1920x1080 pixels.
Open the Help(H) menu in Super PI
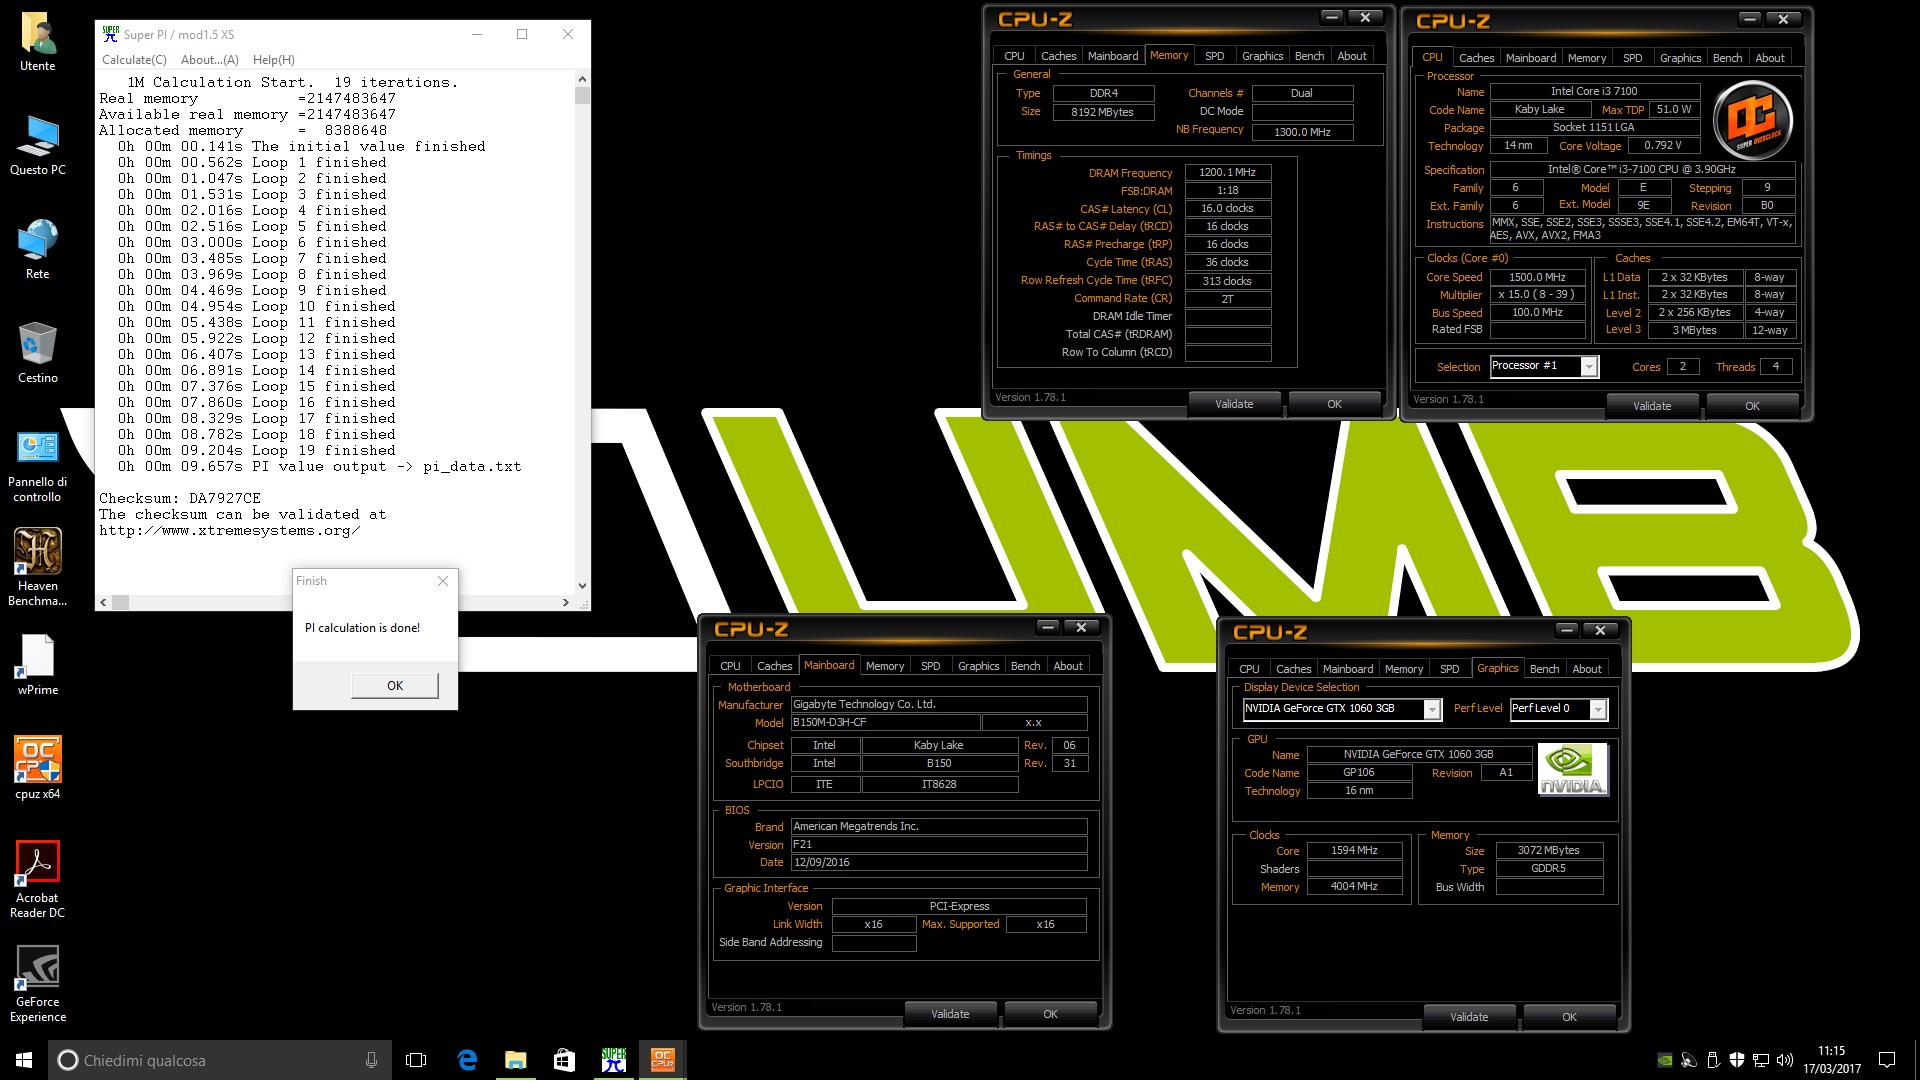[x=274, y=60]
